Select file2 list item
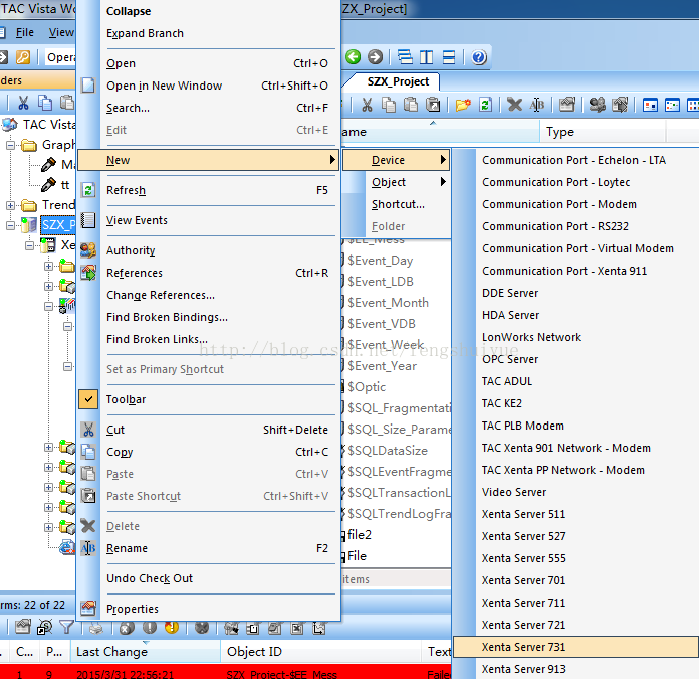Viewport: 699px width, 679px height. point(359,534)
